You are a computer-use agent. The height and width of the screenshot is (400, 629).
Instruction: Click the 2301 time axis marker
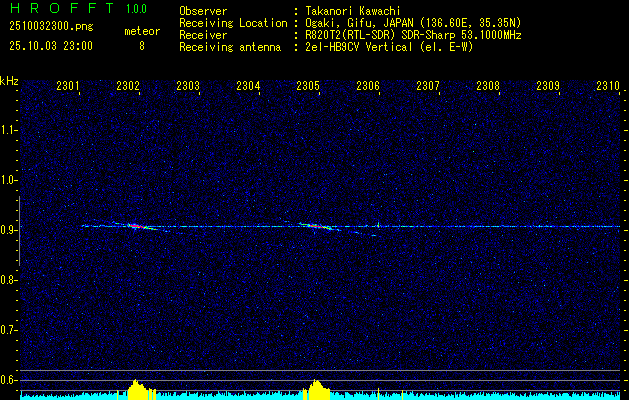(x=68, y=86)
